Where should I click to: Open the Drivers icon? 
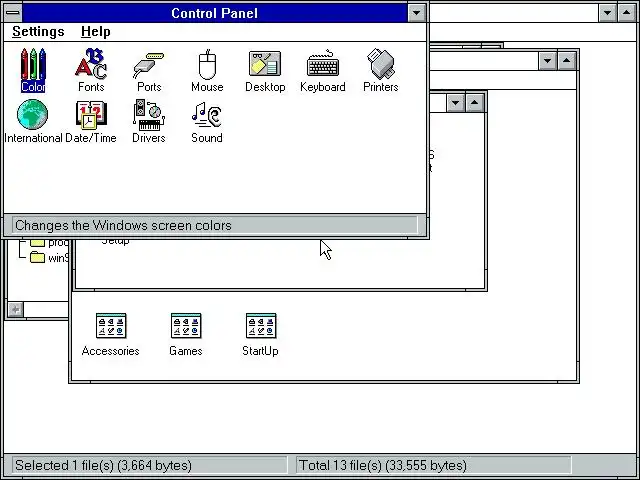coord(149,121)
